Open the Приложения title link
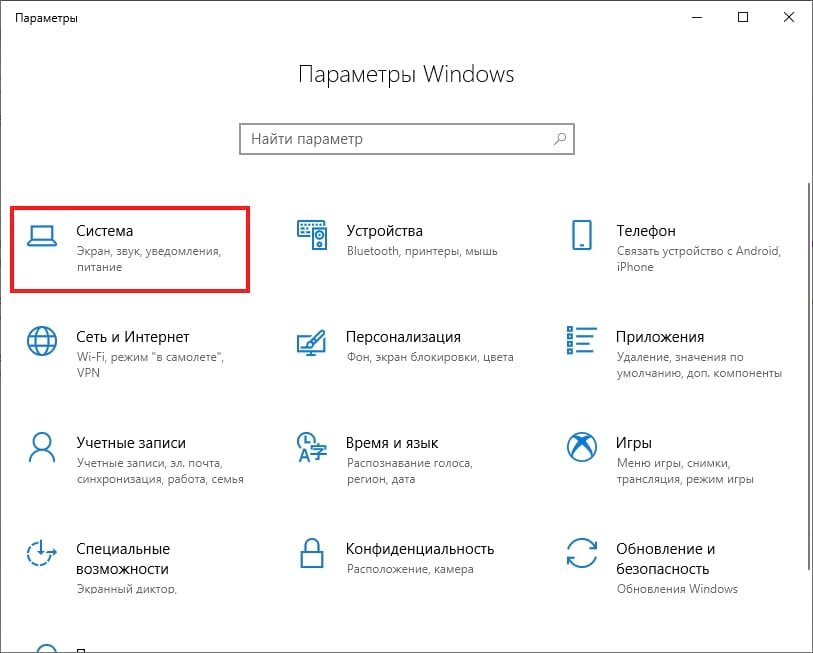Viewport: 813px width, 653px height. (660, 337)
